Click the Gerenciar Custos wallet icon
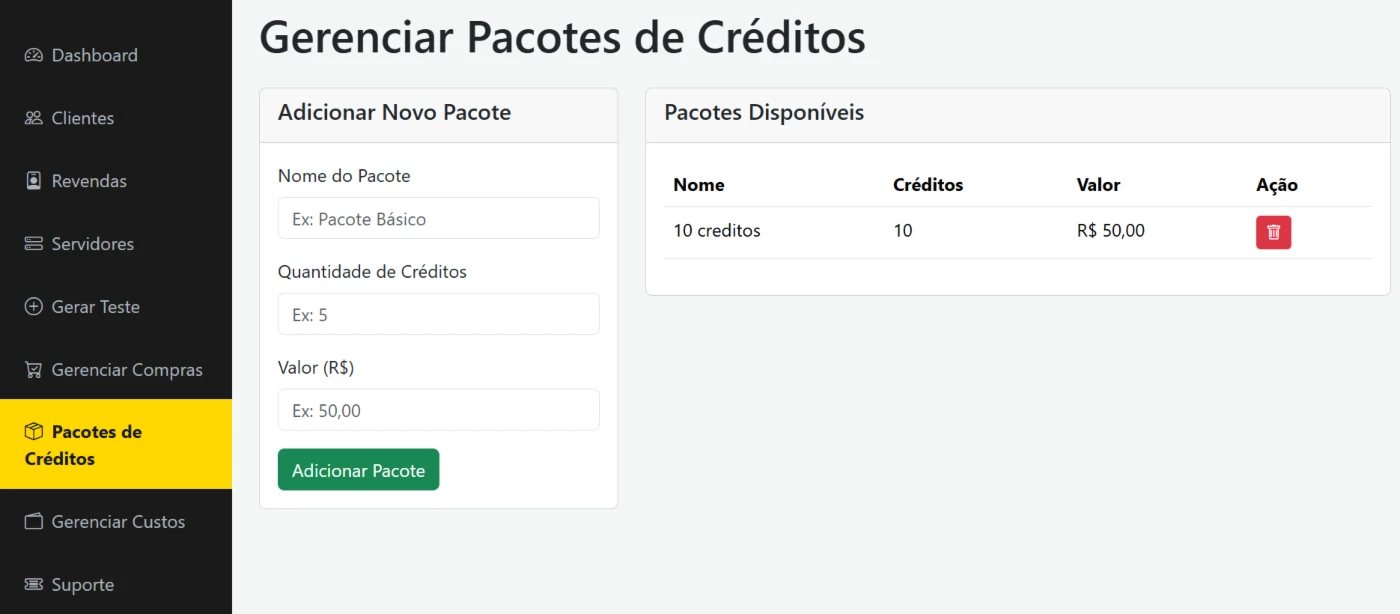 pos(34,522)
